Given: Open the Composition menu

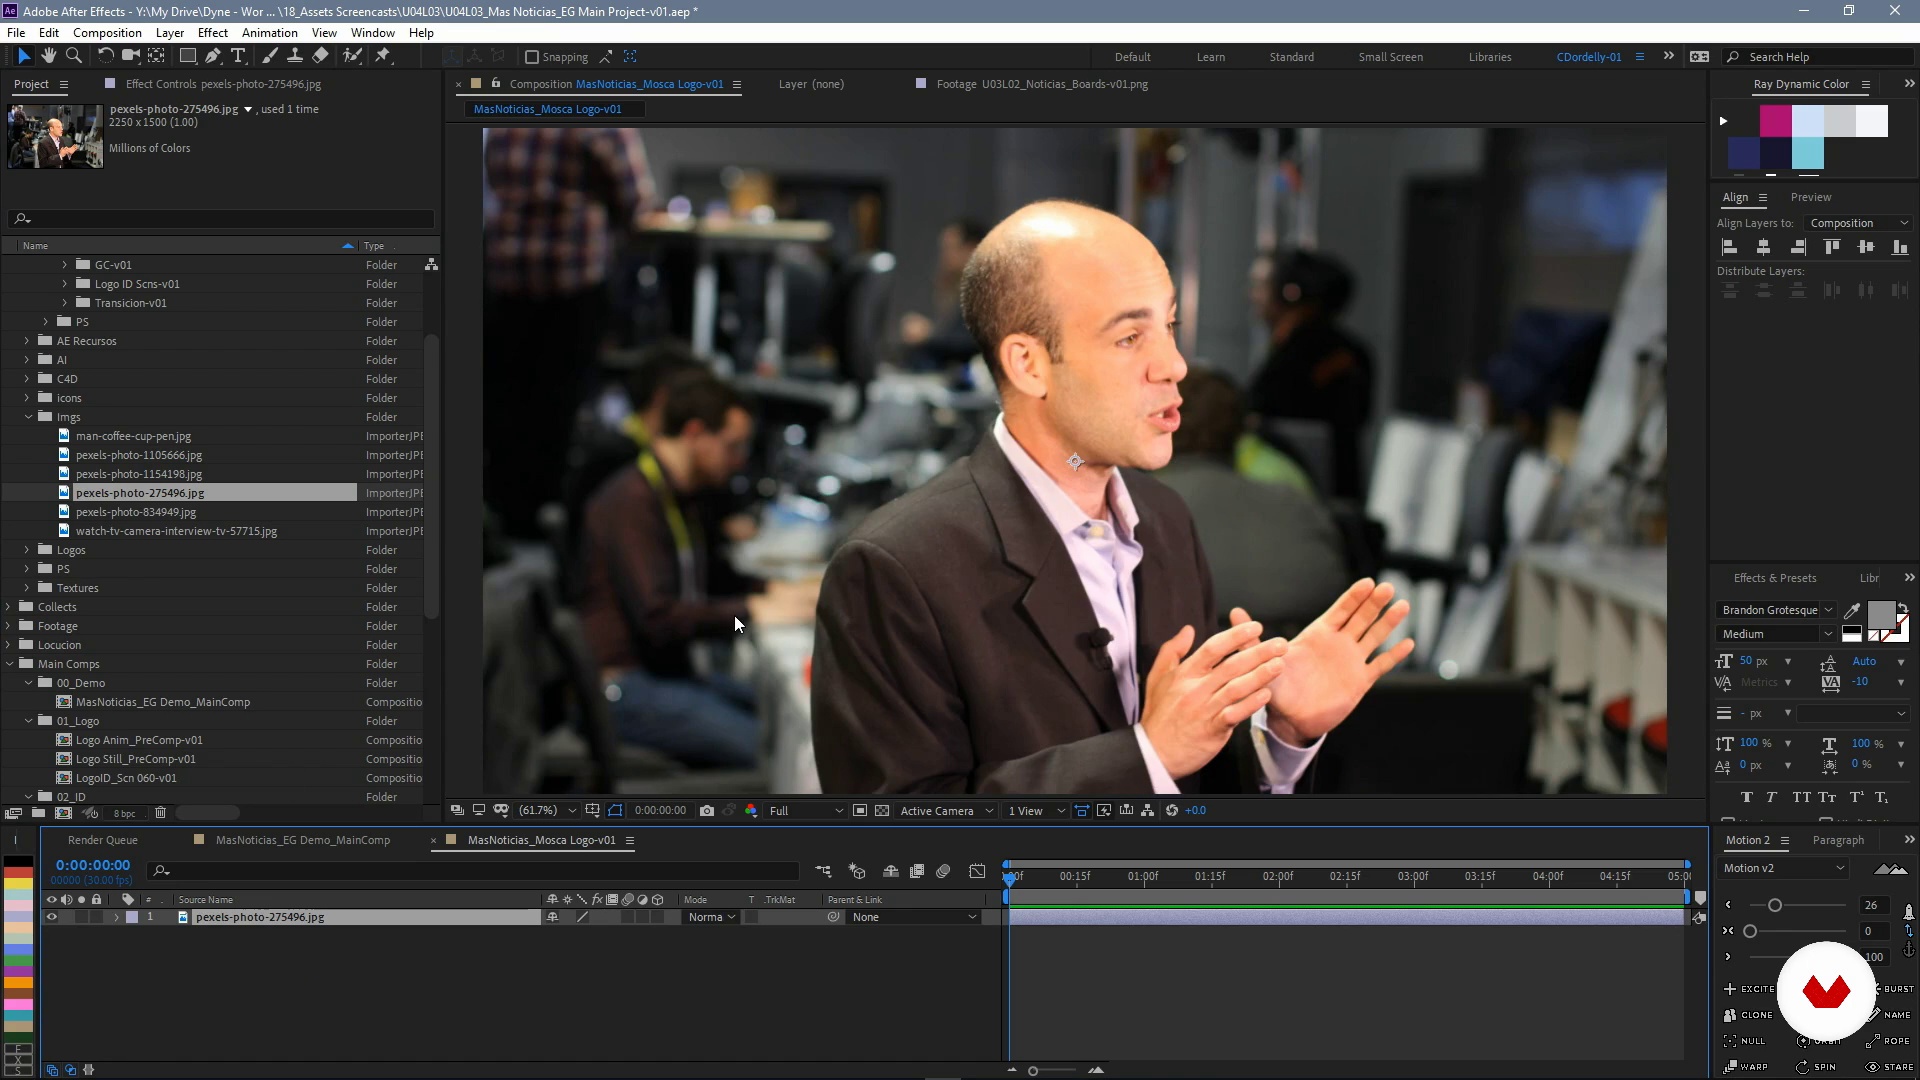Looking at the screenshot, I should 107,32.
